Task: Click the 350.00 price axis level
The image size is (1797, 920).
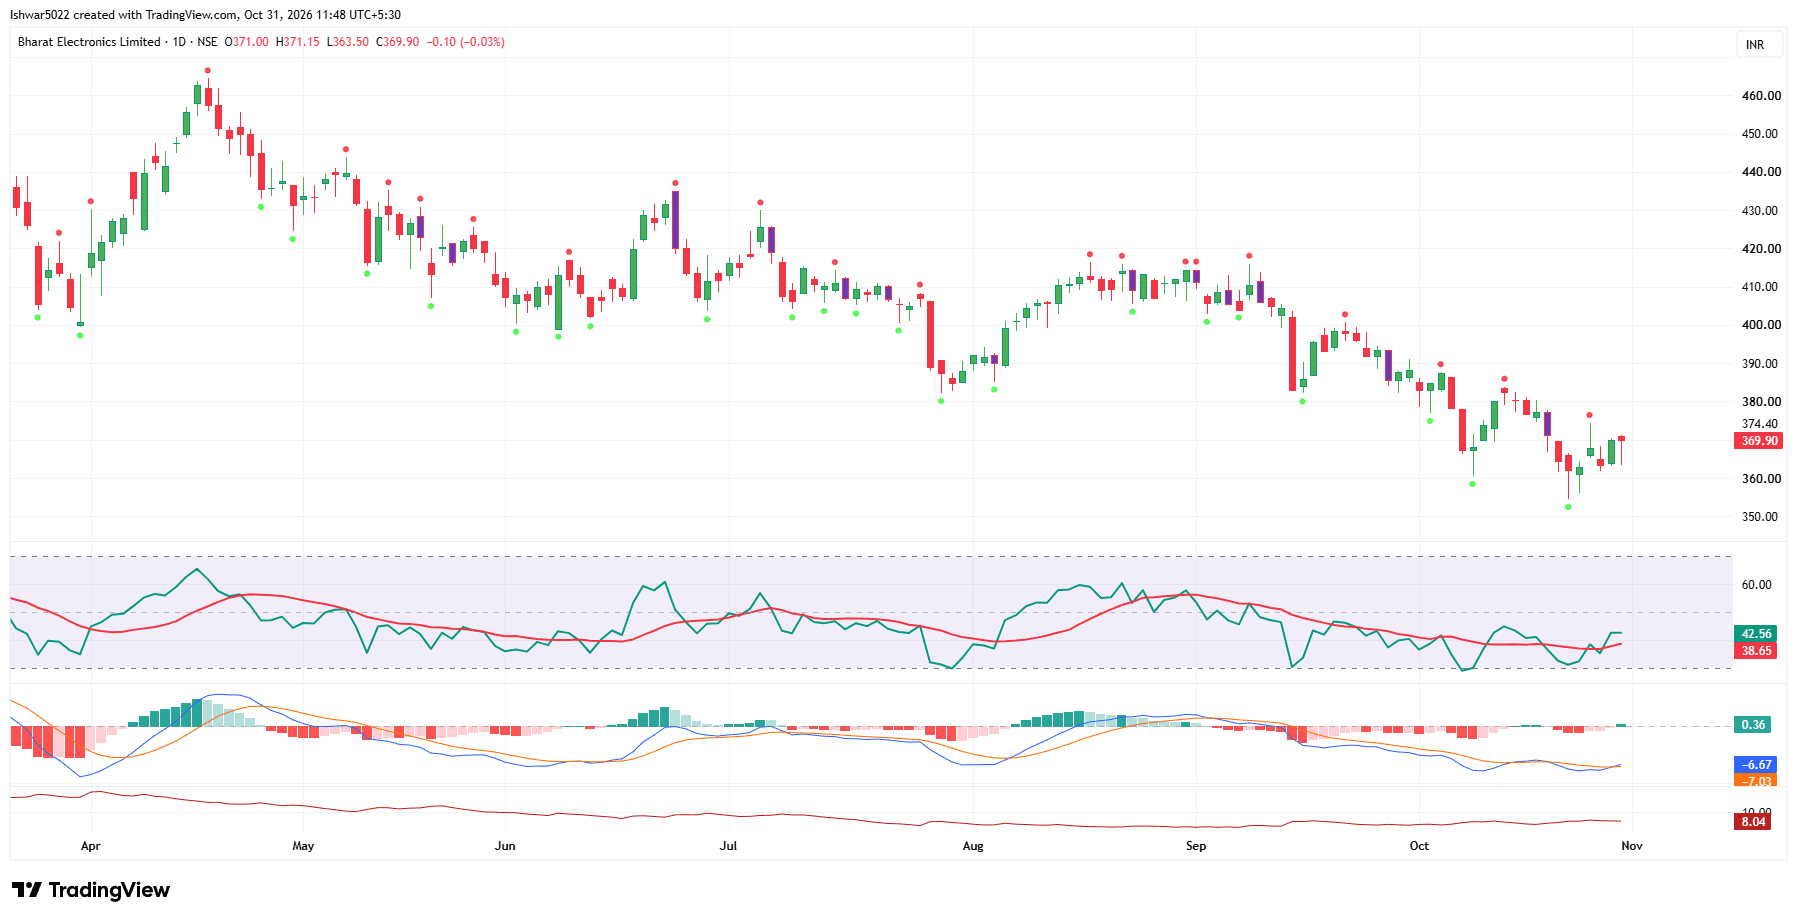Action: point(1760,517)
